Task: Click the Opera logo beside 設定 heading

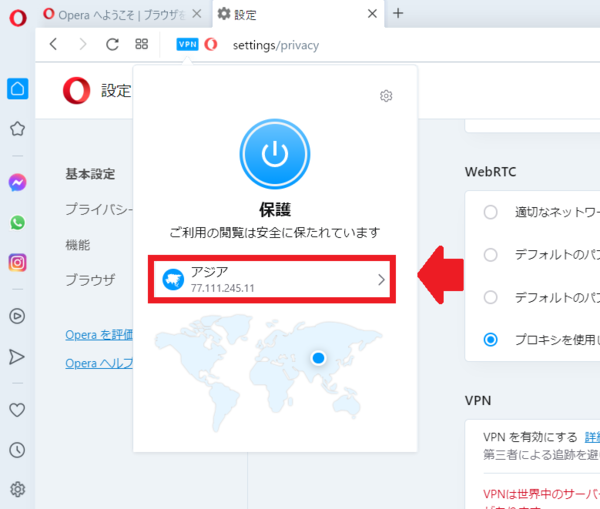Action: pyautogui.click(x=77, y=91)
